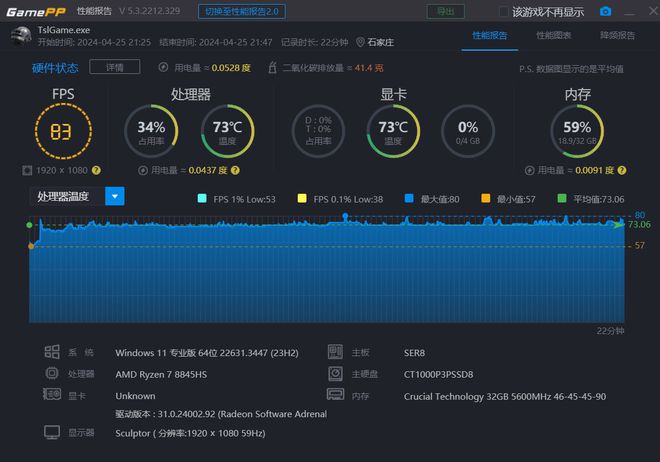Click the processor 73℃ temperature gauge
Viewport: 660px width, 462px height.
227,131
